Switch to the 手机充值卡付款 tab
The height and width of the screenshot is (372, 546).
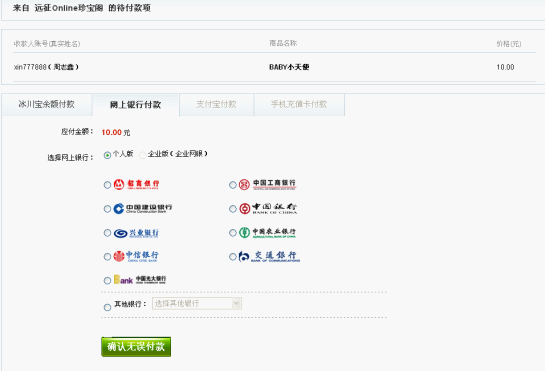click(299, 104)
